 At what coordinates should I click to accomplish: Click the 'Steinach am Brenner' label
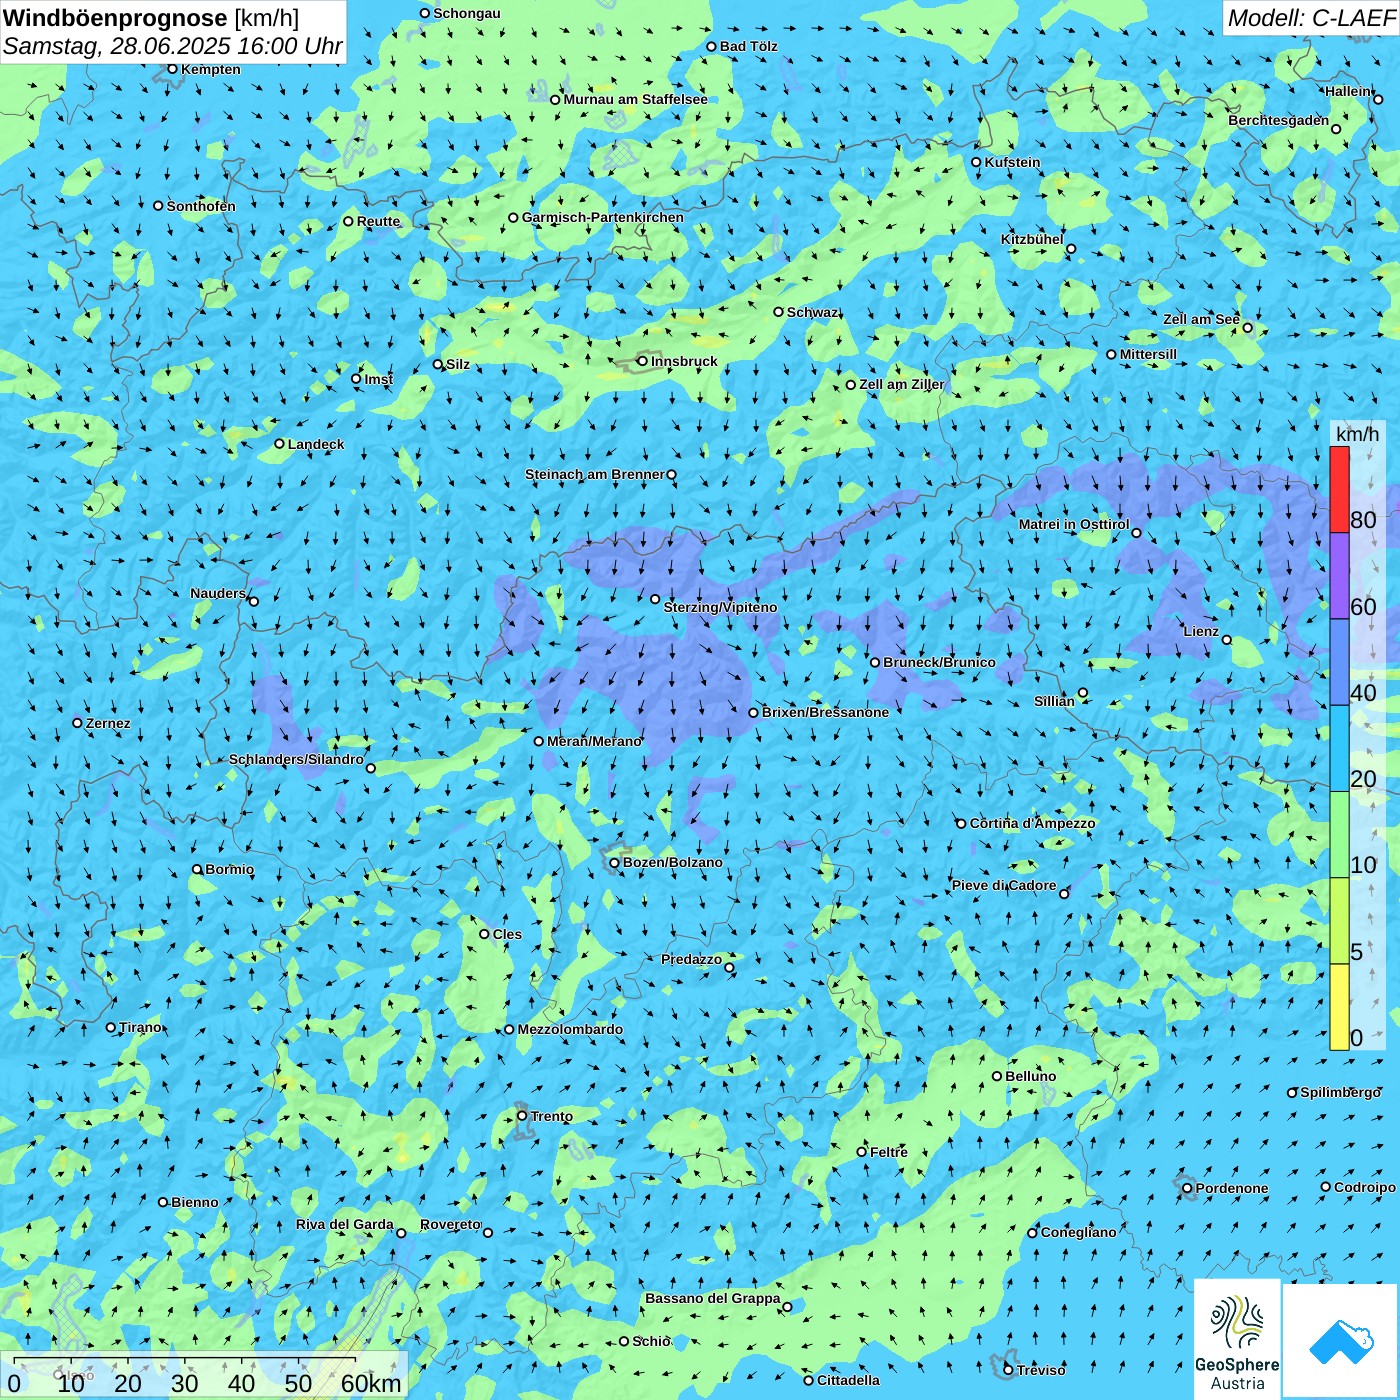click(595, 474)
